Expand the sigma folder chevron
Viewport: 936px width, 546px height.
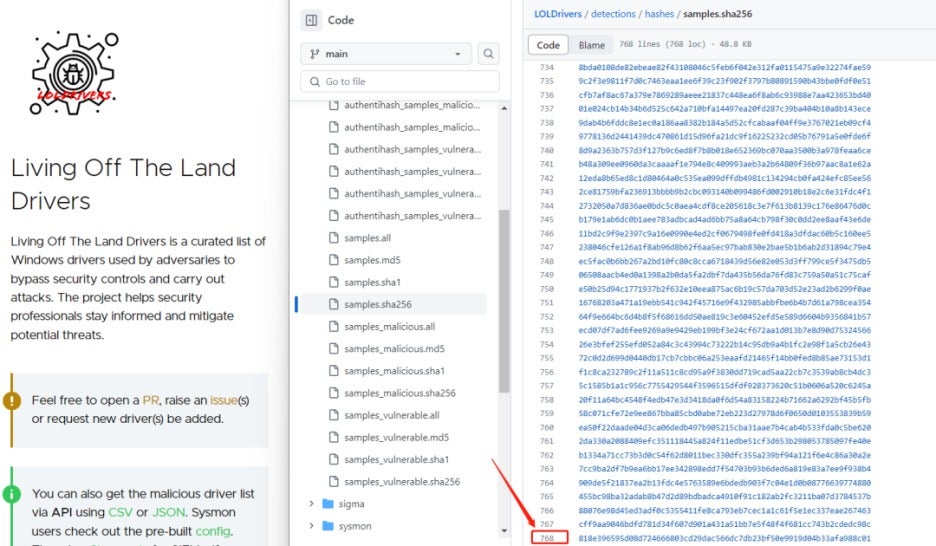312,504
